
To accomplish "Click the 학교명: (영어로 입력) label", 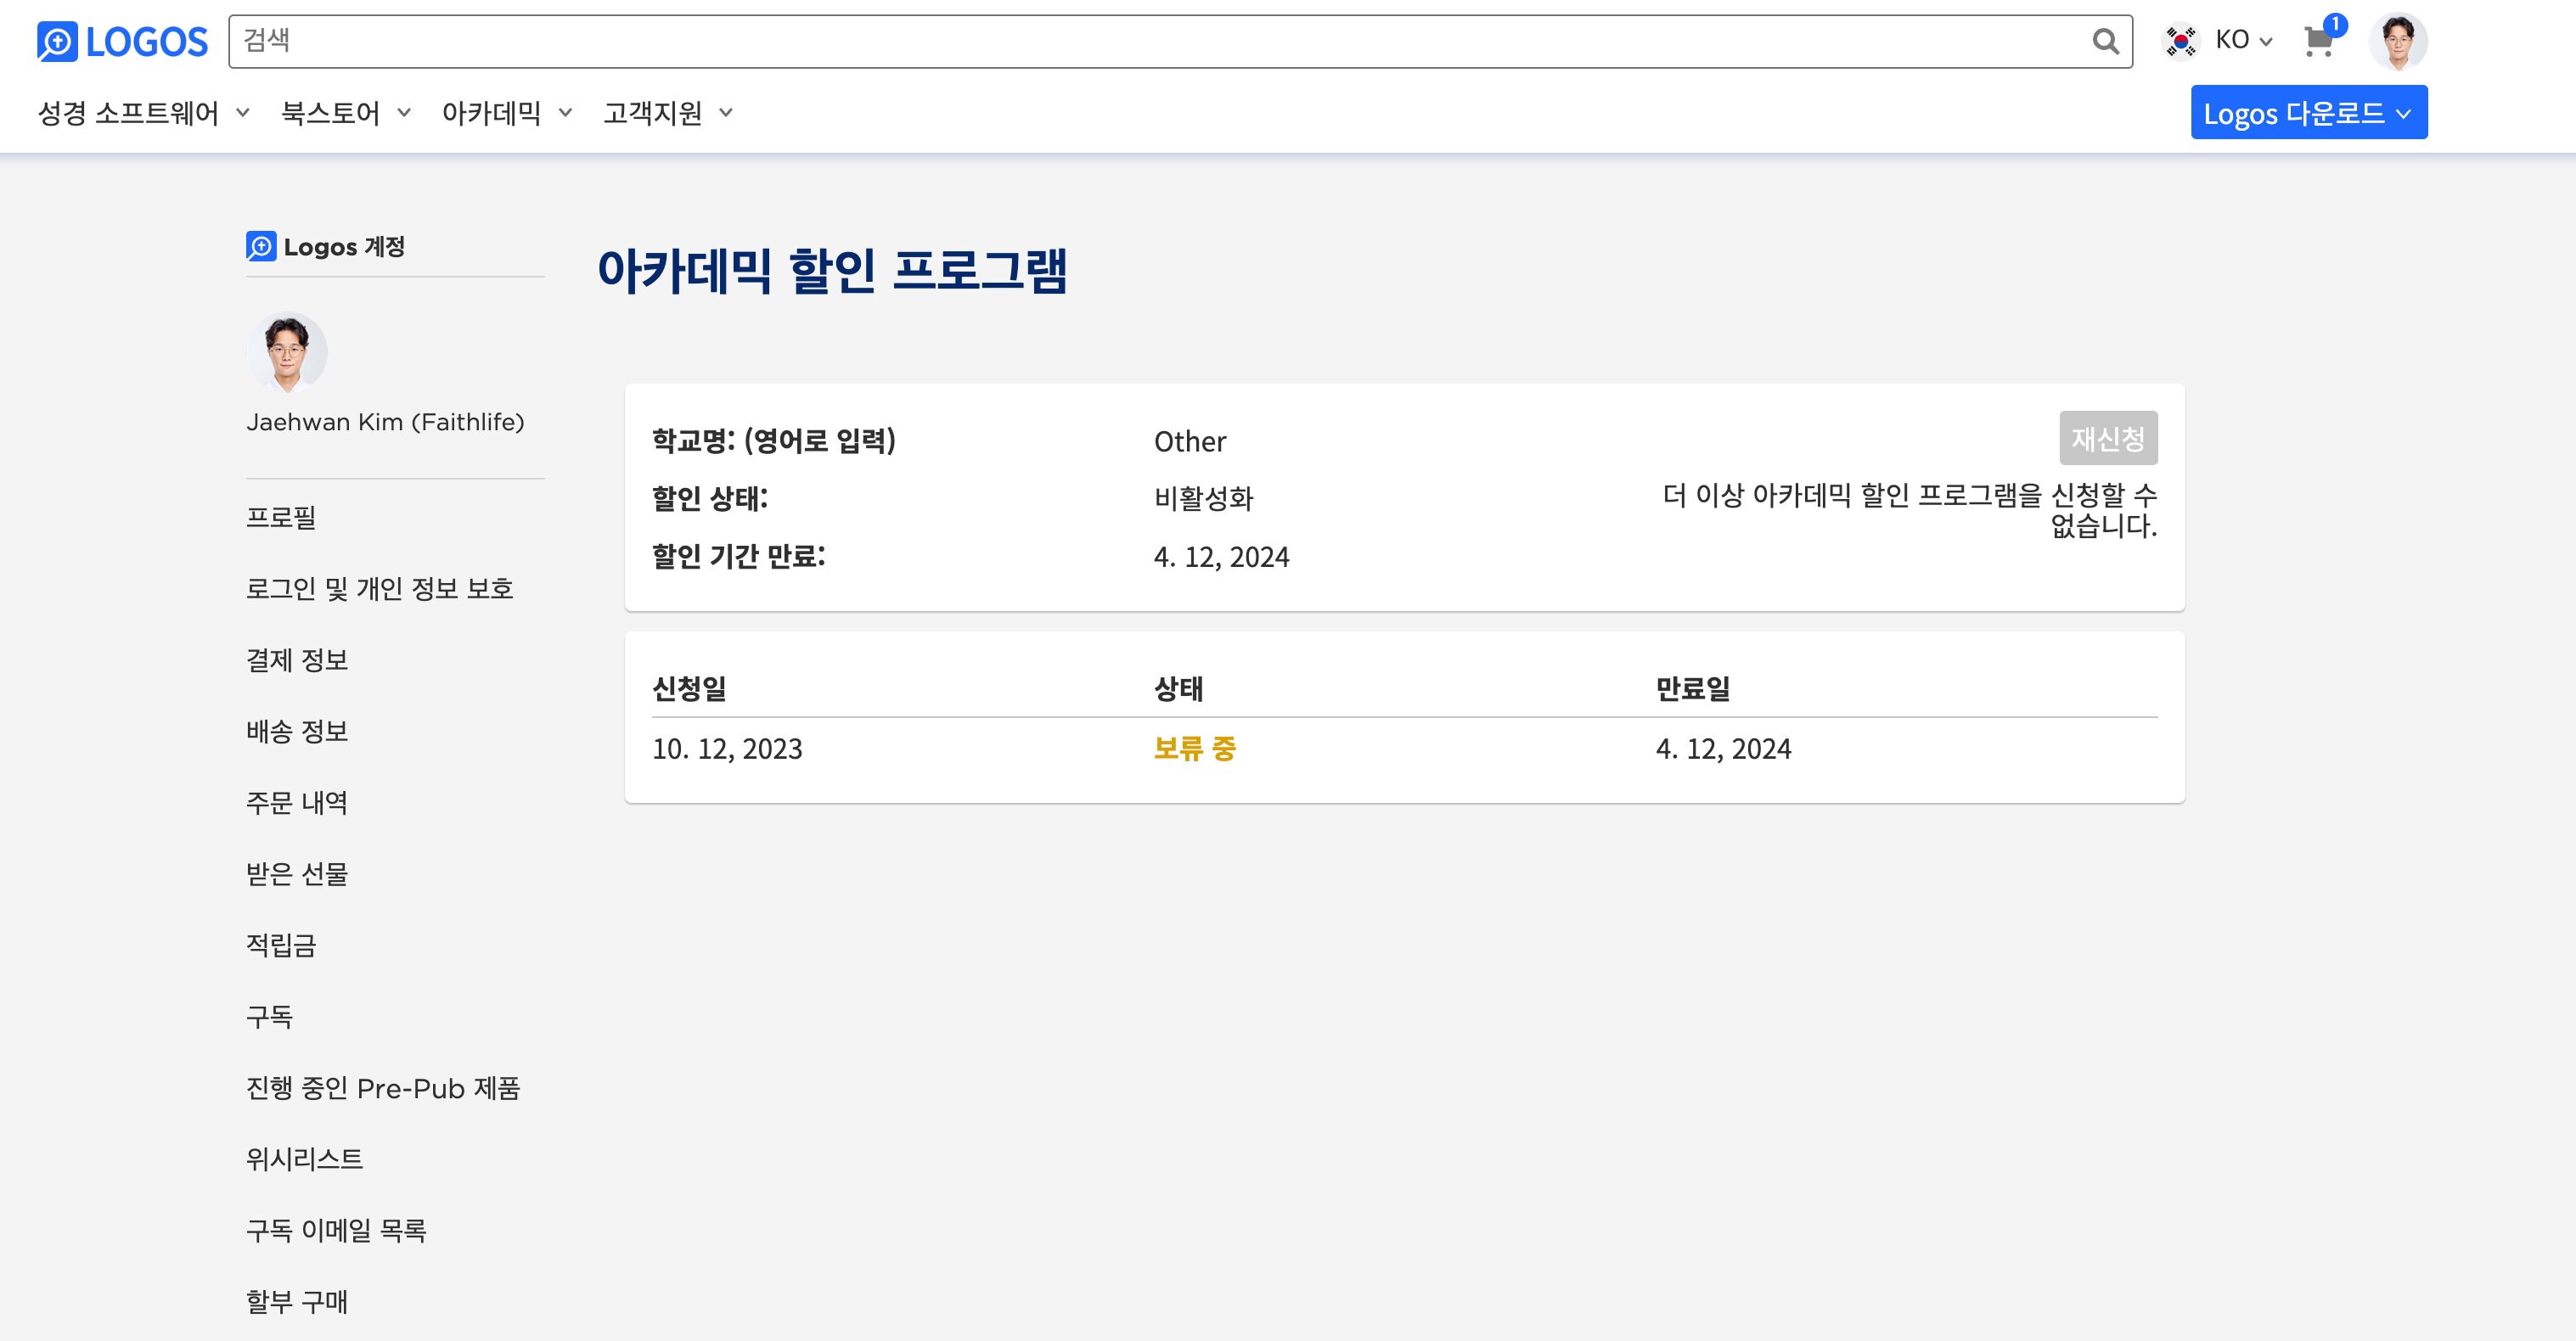I will pyautogui.click(x=774, y=440).
